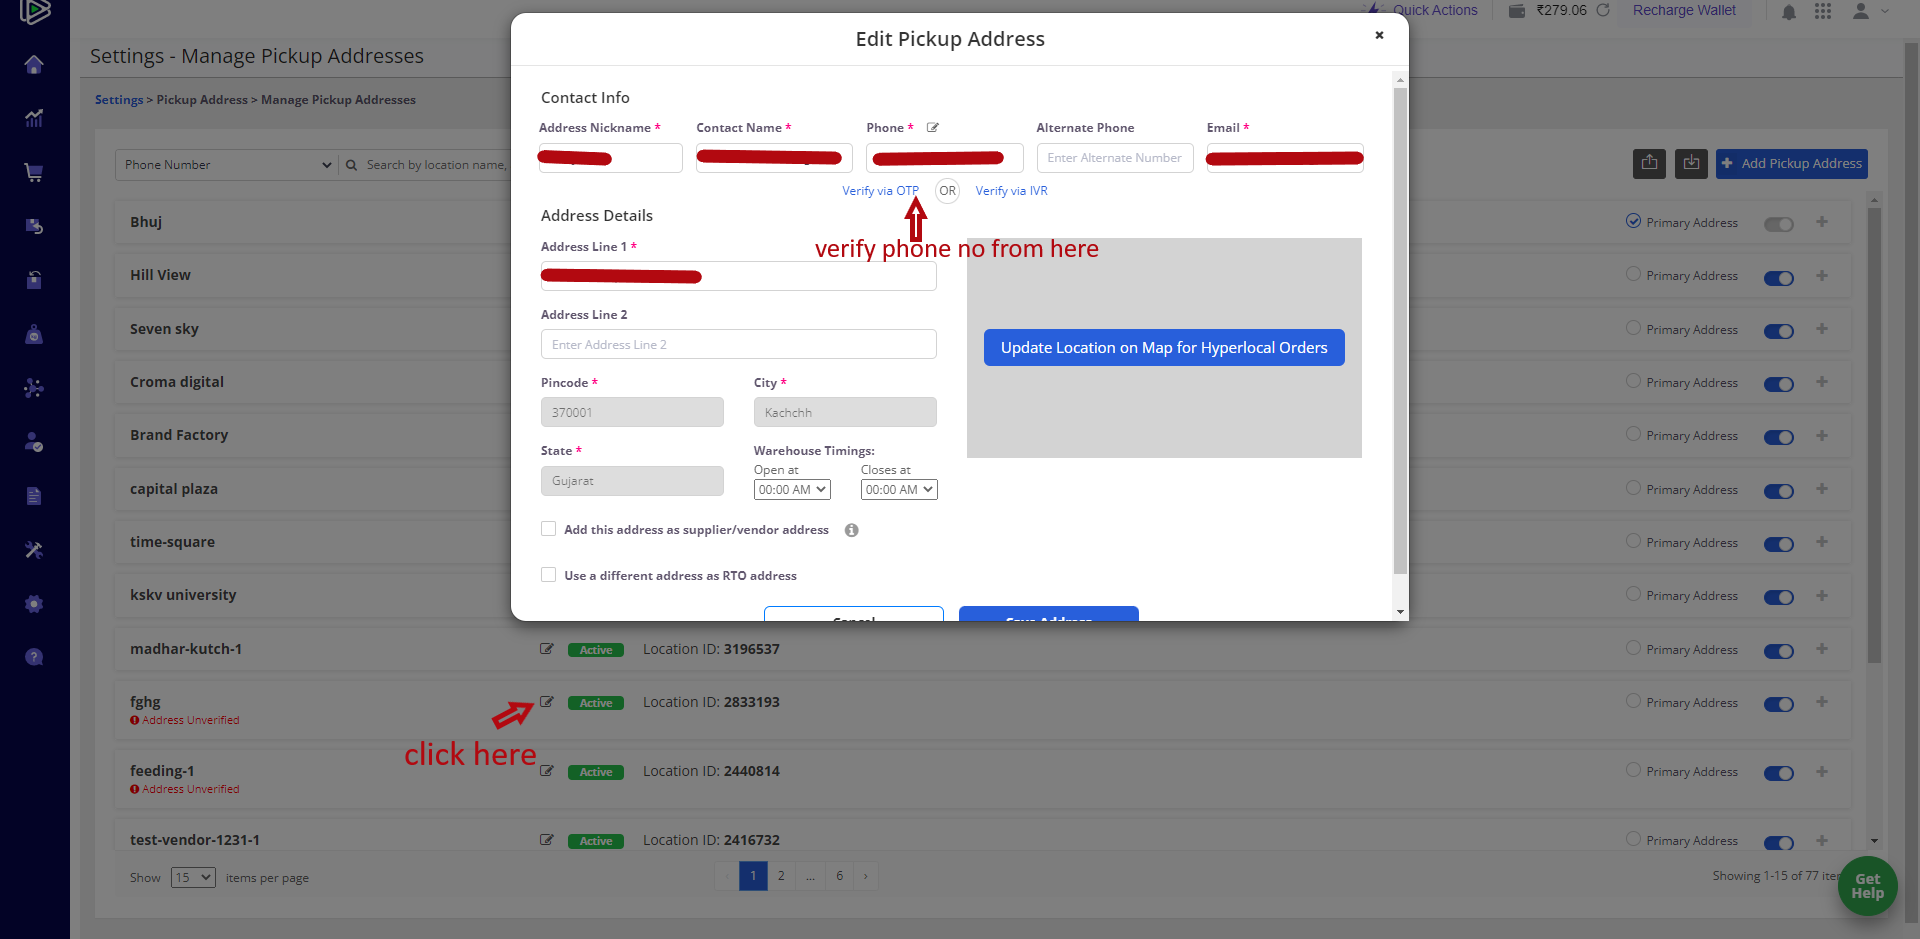The height and width of the screenshot is (939, 1920).
Task: Open the 'Open at' warehouse timing dropdown
Action: pyautogui.click(x=792, y=490)
